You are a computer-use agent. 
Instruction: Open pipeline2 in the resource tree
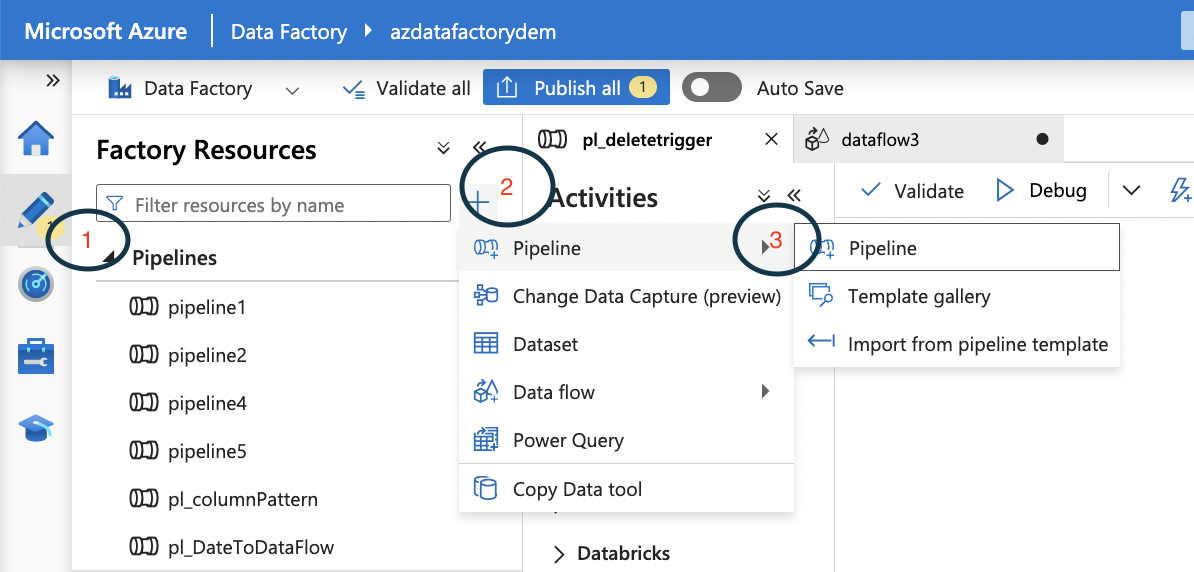[x=207, y=356]
